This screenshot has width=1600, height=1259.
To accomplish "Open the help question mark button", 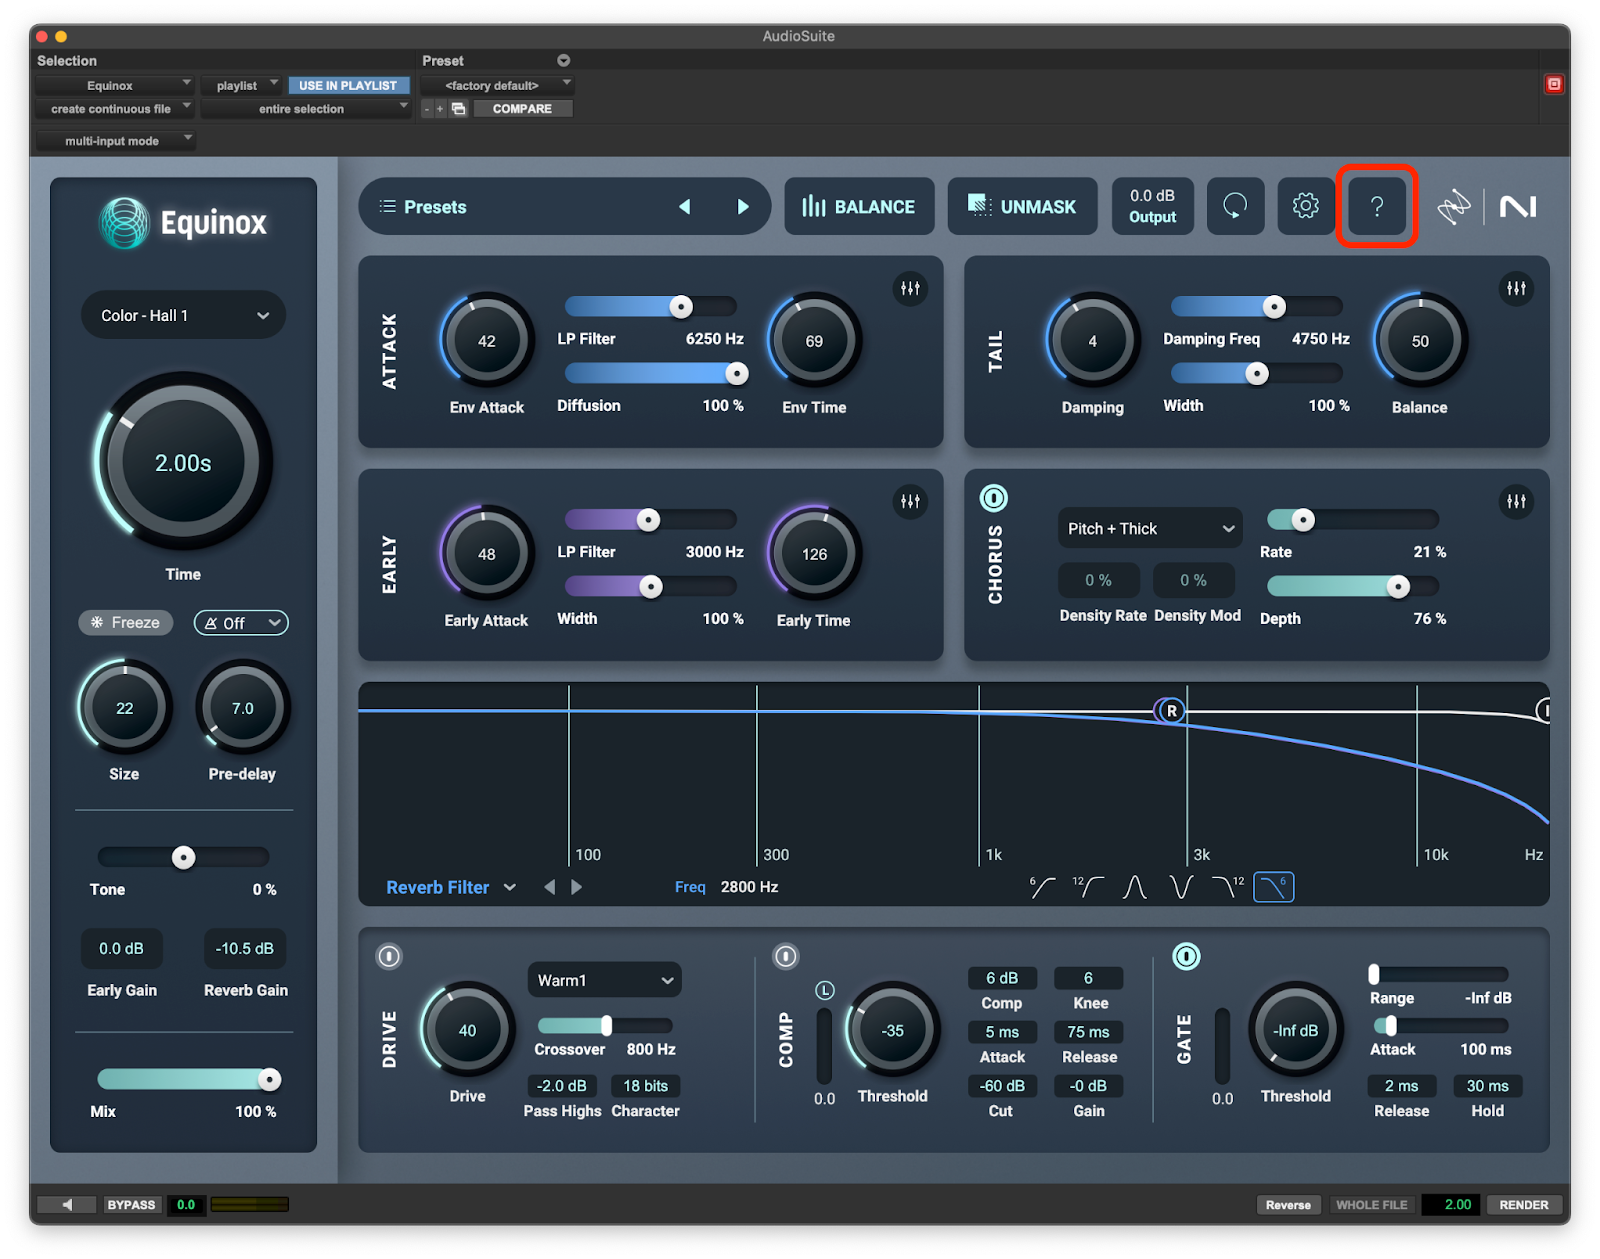I will [x=1376, y=207].
